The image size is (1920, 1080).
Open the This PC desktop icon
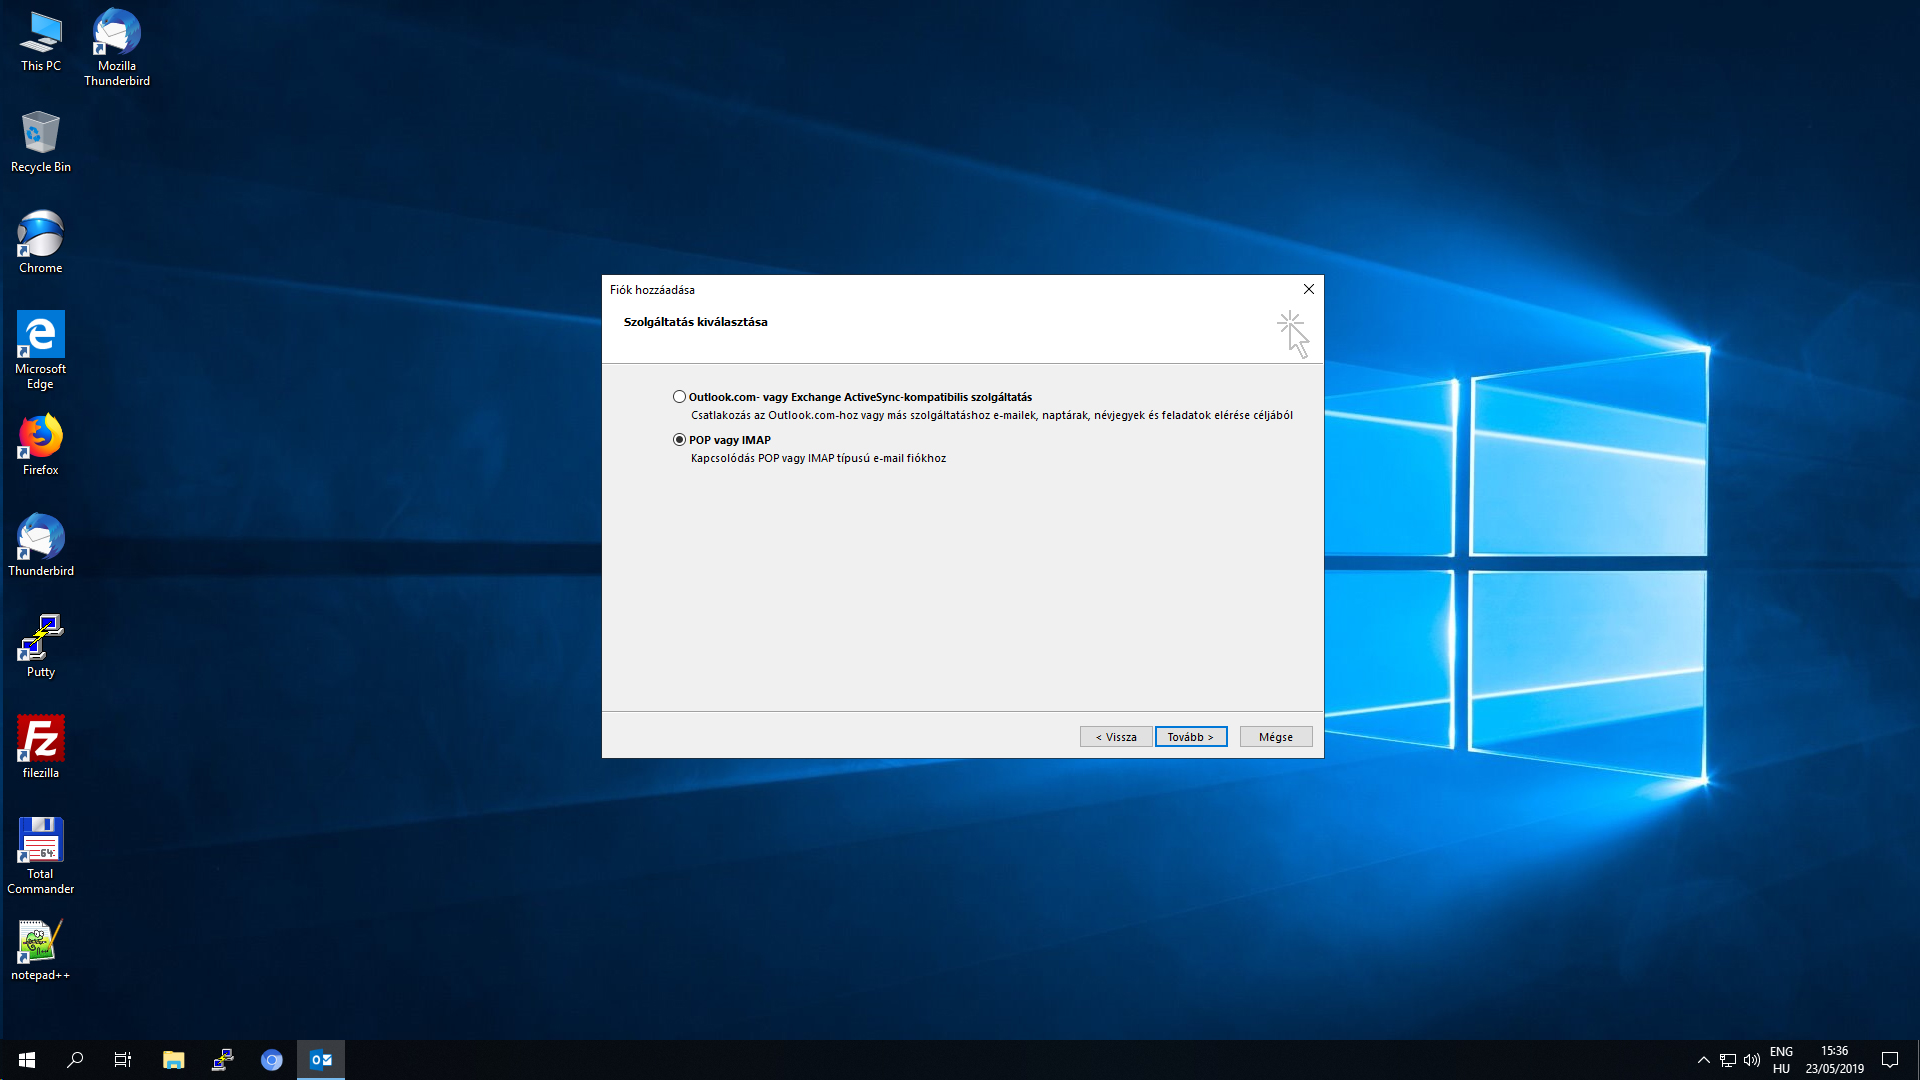coord(41,42)
